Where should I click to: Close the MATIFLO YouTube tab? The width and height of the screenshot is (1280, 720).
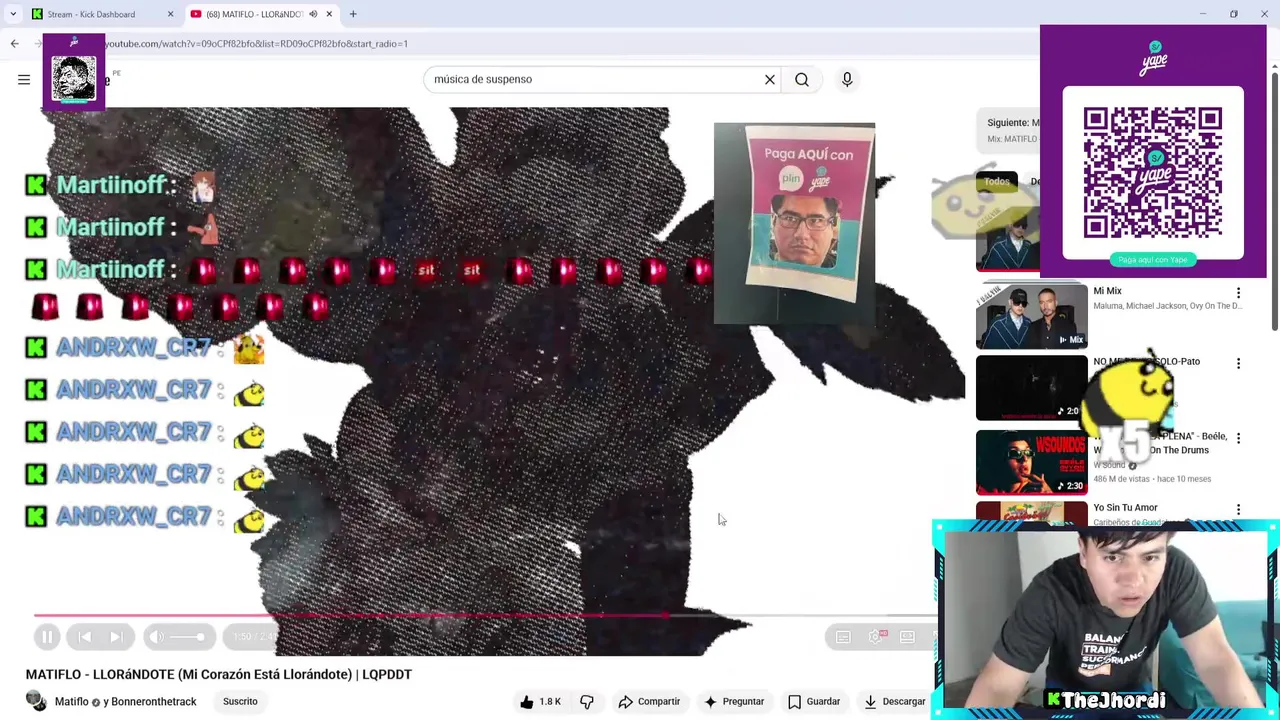(x=329, y=14)
